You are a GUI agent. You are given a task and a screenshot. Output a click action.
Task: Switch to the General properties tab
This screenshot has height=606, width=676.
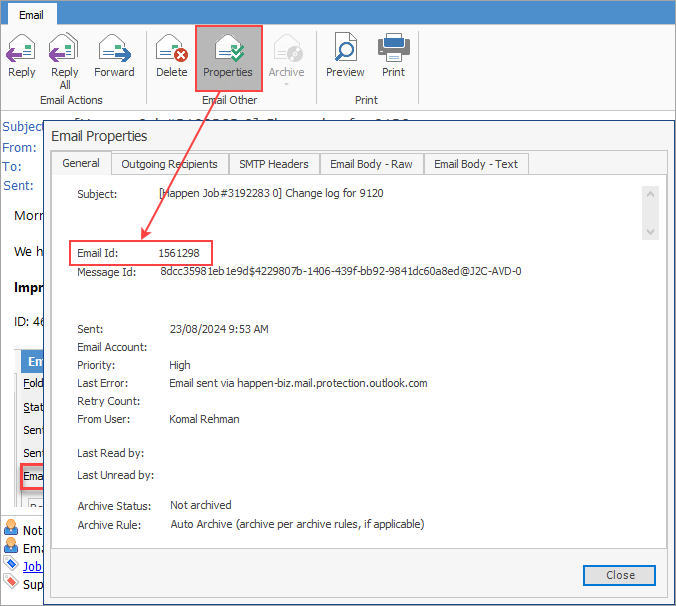click(81, 163)
